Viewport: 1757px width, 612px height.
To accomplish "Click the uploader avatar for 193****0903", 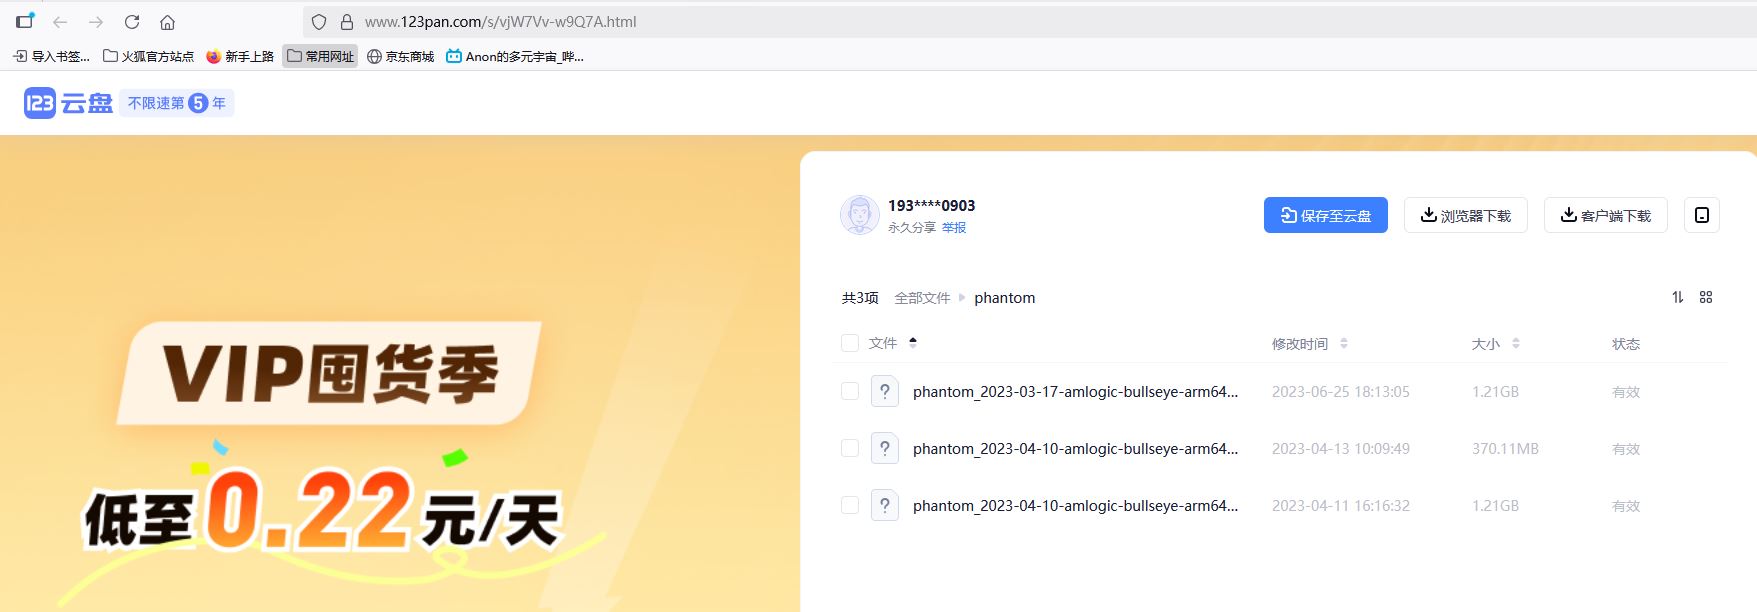I will (859, 215).
